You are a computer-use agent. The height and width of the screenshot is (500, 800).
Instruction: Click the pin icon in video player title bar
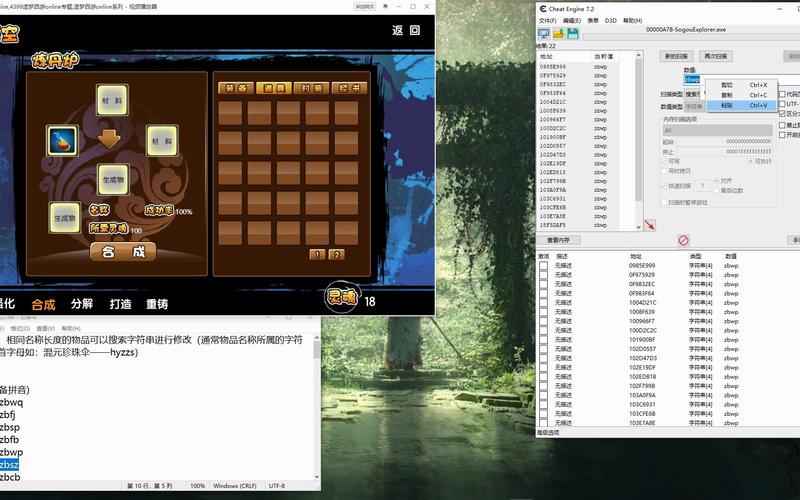[385, 7]
